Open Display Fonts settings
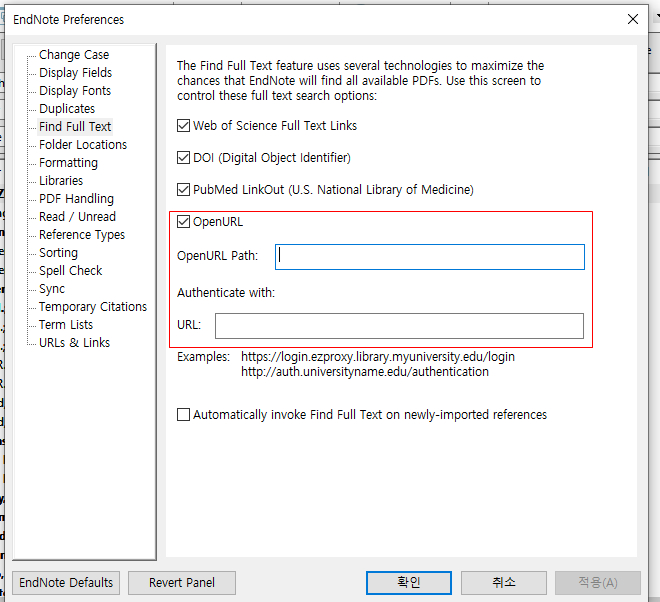The image size is (660, 602). pos(75,91)
